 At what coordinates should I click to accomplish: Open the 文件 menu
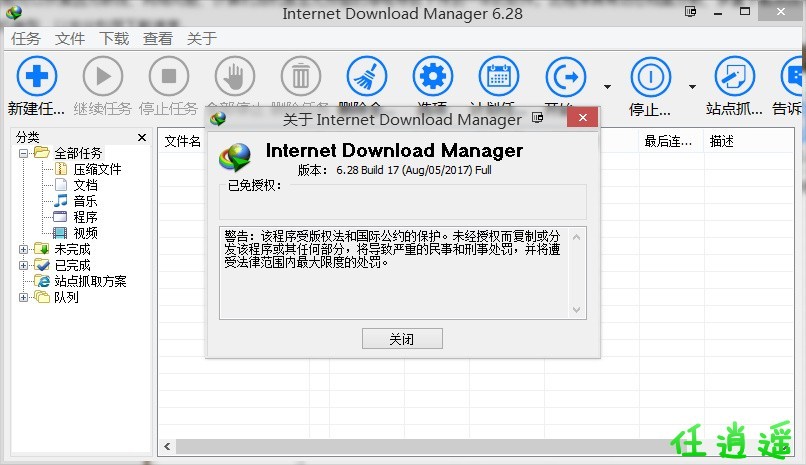[x=70, y=39]
